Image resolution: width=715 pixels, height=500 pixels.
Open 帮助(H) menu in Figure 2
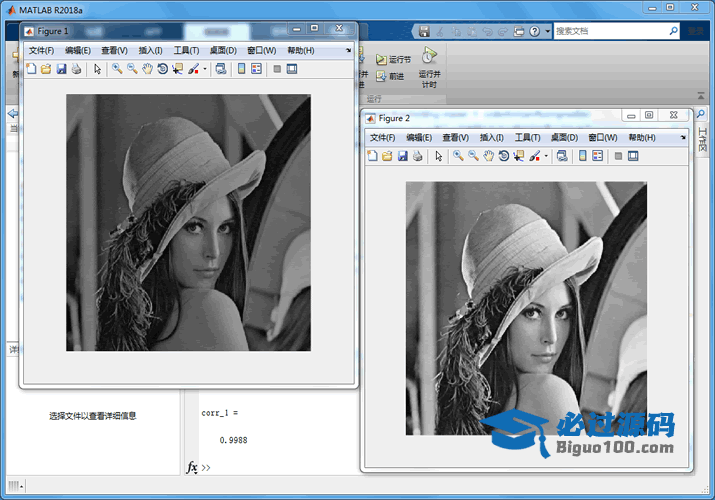642,138
